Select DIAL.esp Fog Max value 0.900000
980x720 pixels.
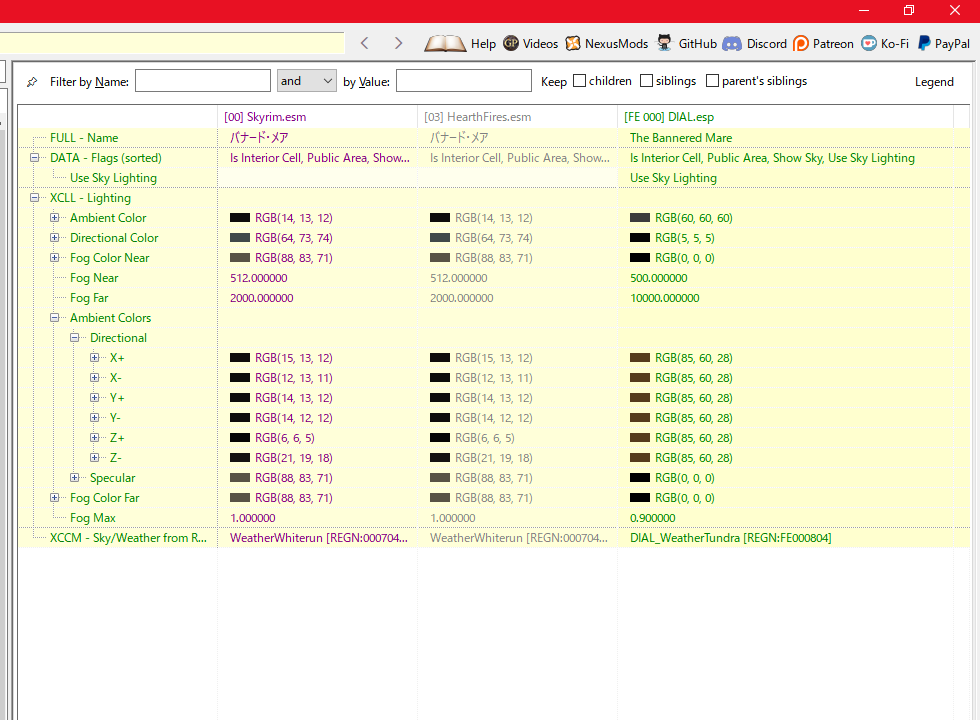click(x=652, y=518)
